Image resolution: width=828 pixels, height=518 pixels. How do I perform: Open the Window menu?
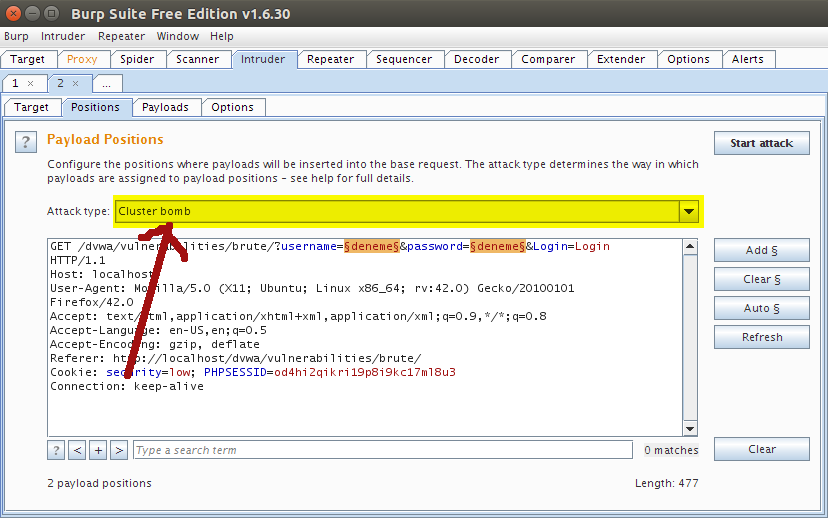click(x=177, y=36)
